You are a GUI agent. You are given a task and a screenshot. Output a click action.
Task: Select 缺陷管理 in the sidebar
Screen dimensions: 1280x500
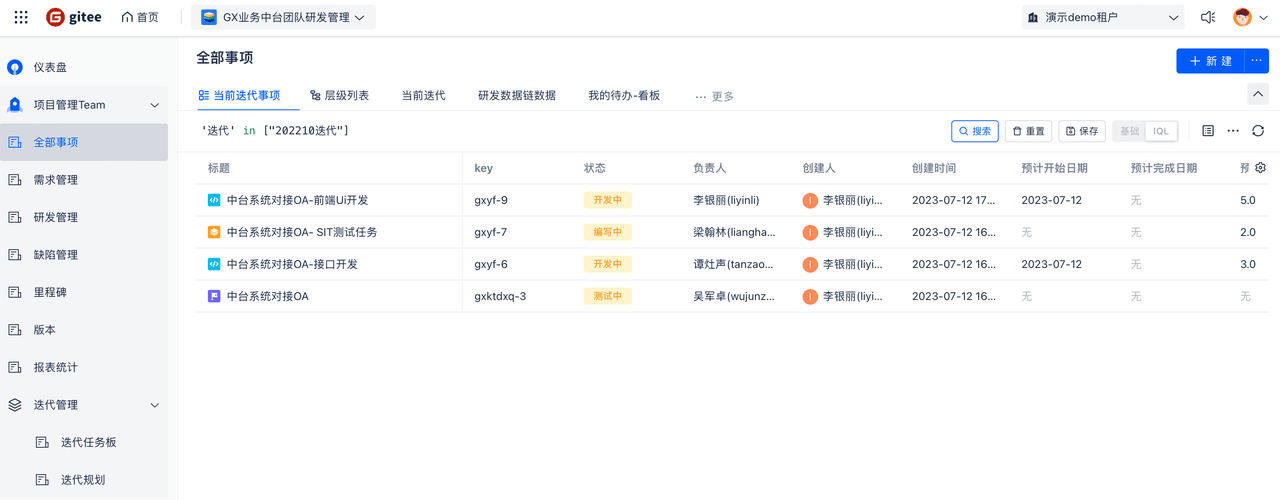[56, 255]
